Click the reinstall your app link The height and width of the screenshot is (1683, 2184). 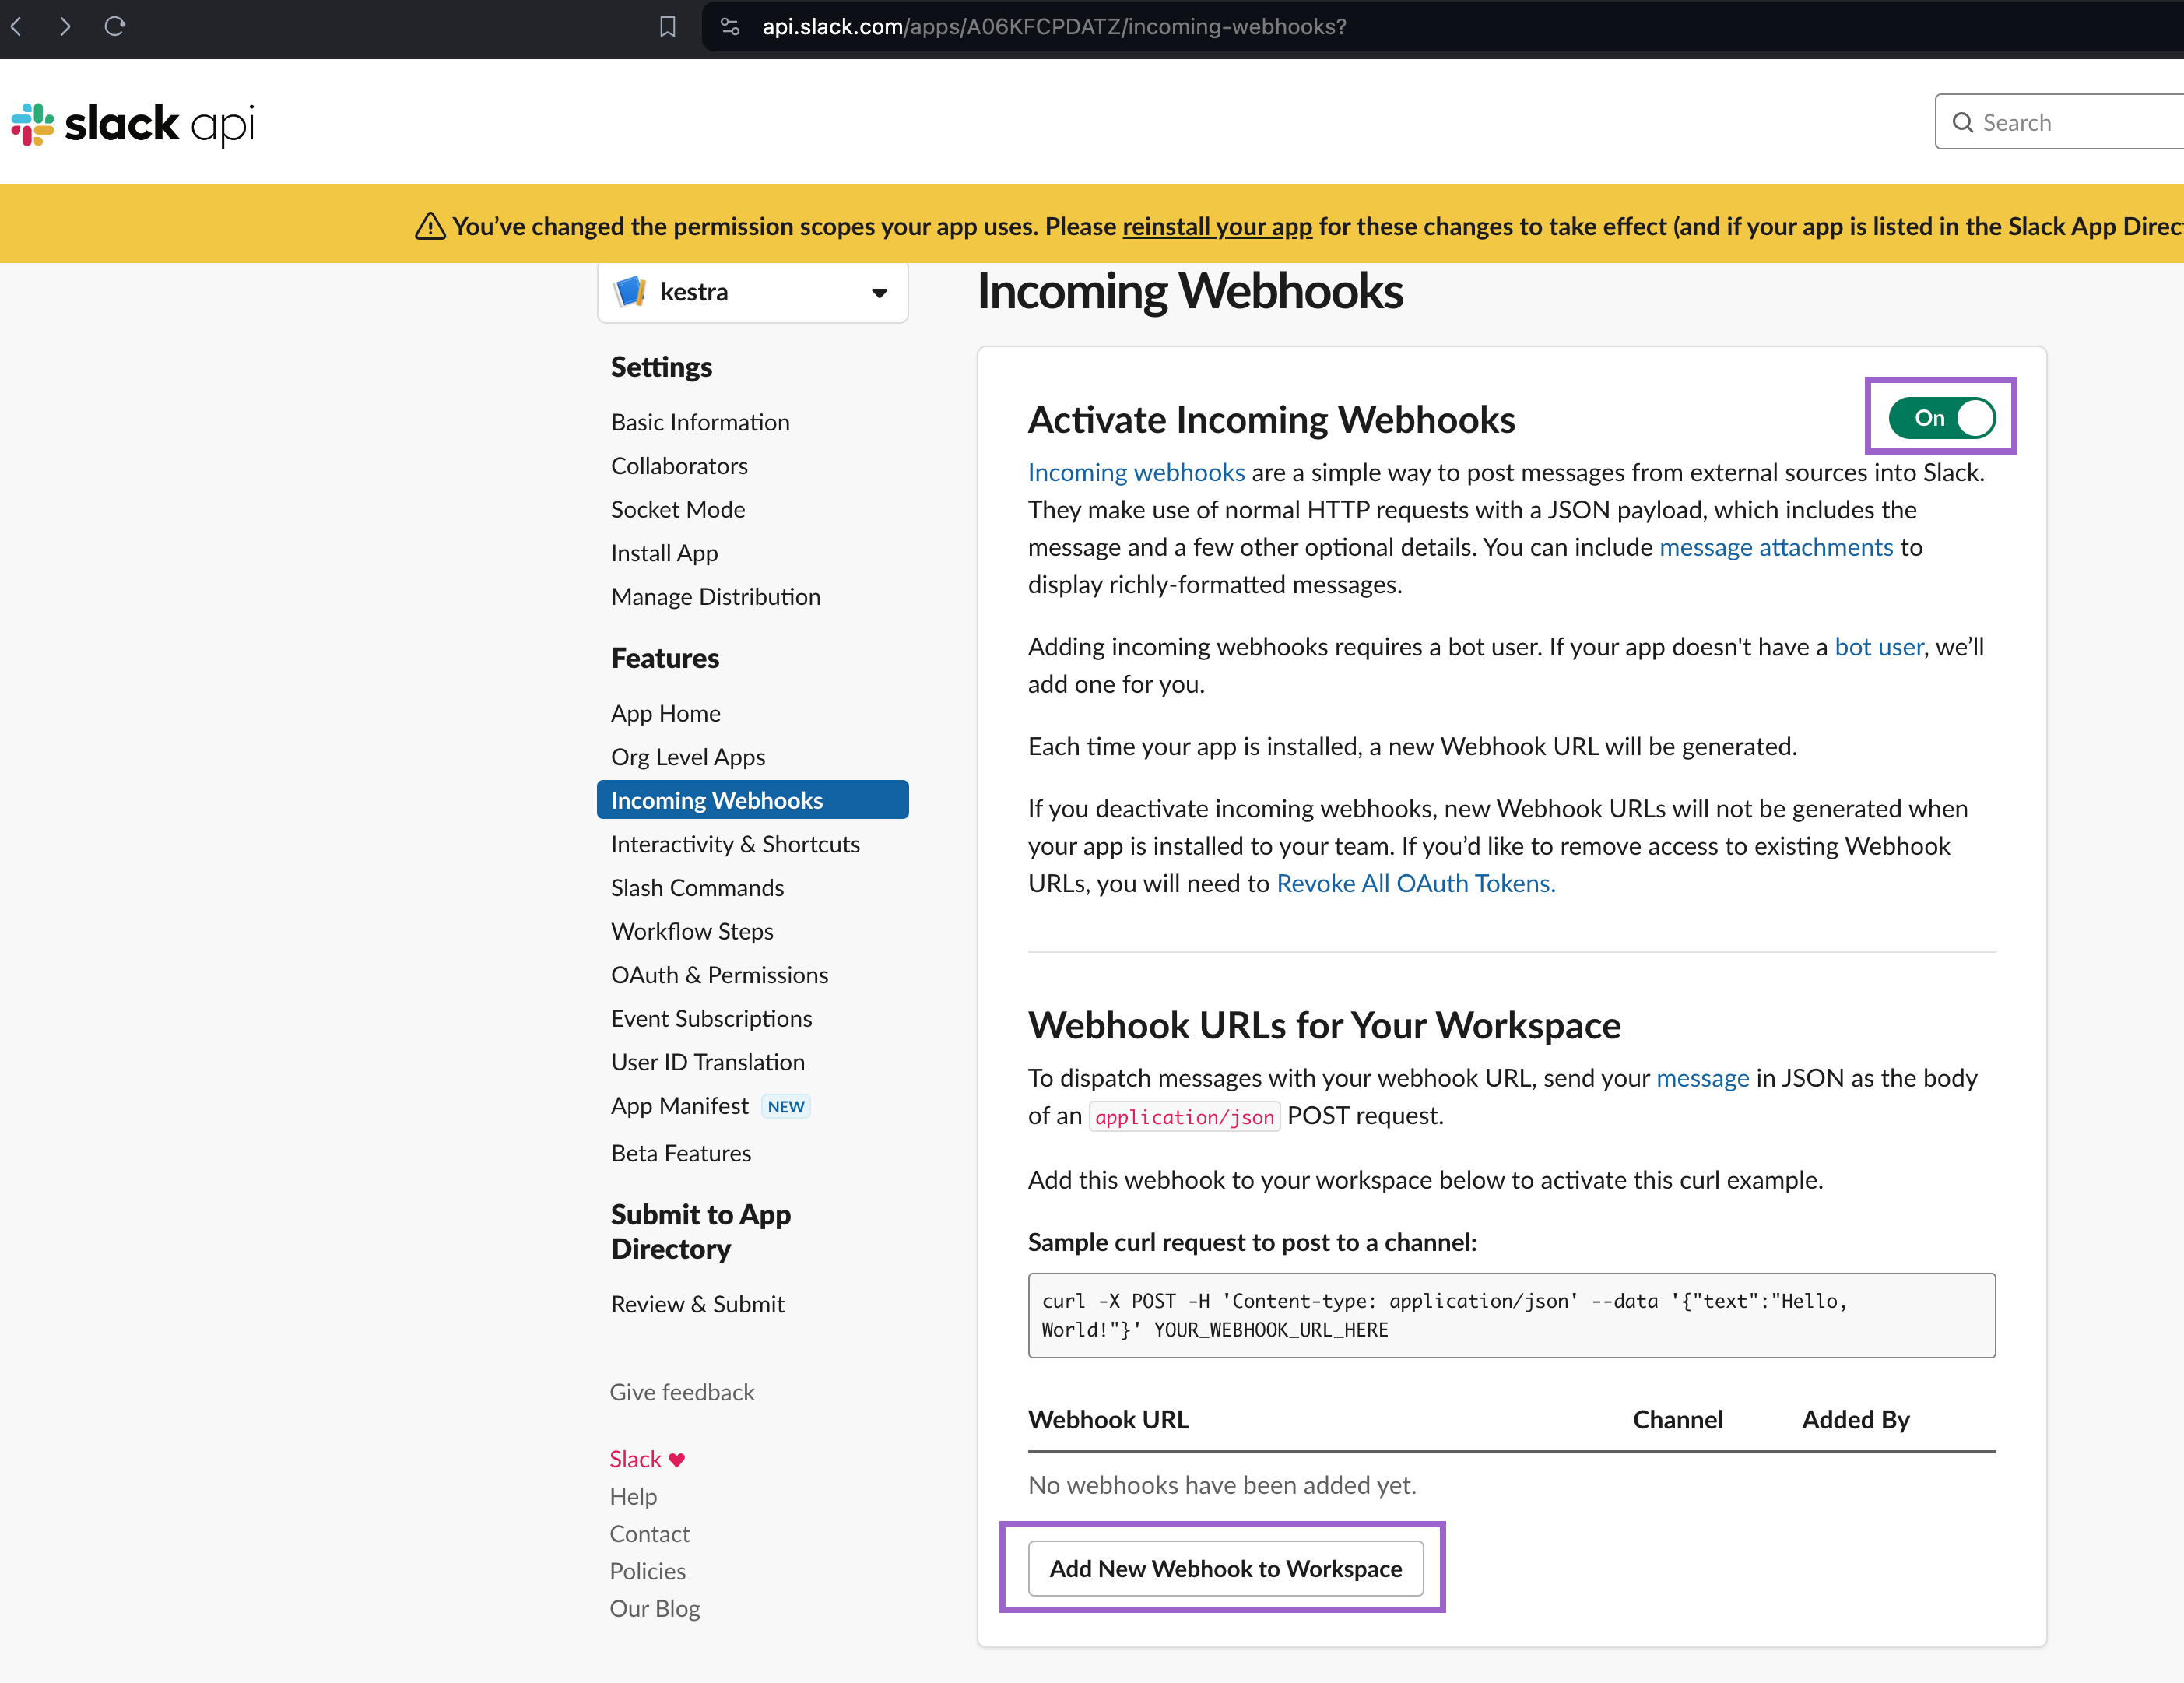1217,227
